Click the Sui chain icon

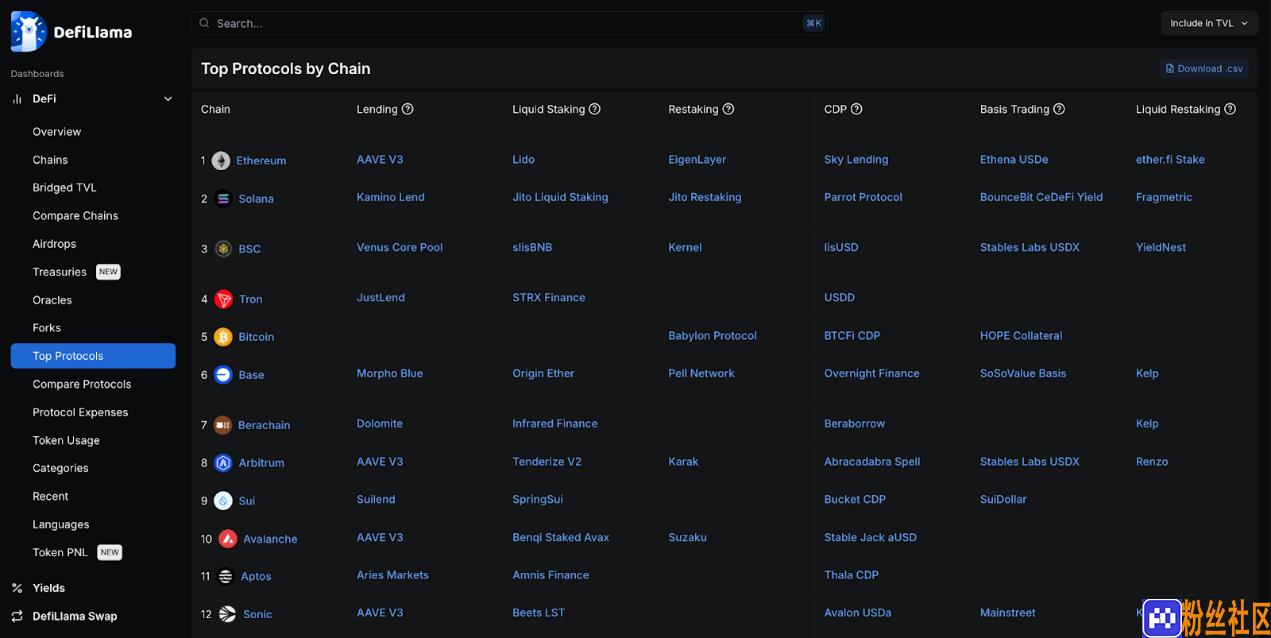click(x=223, y=501)
